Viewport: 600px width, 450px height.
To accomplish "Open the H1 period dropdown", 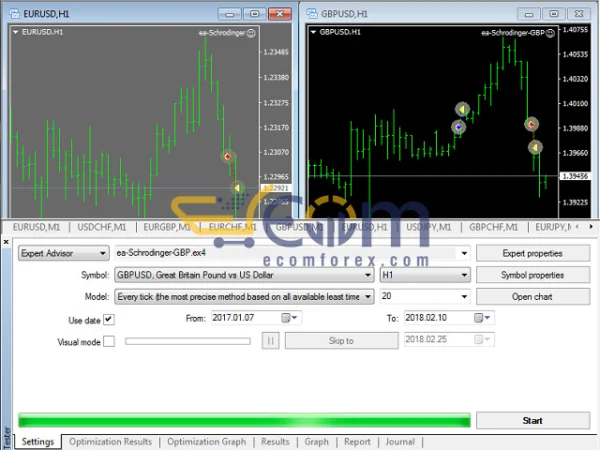I will (x=425, y=275).
